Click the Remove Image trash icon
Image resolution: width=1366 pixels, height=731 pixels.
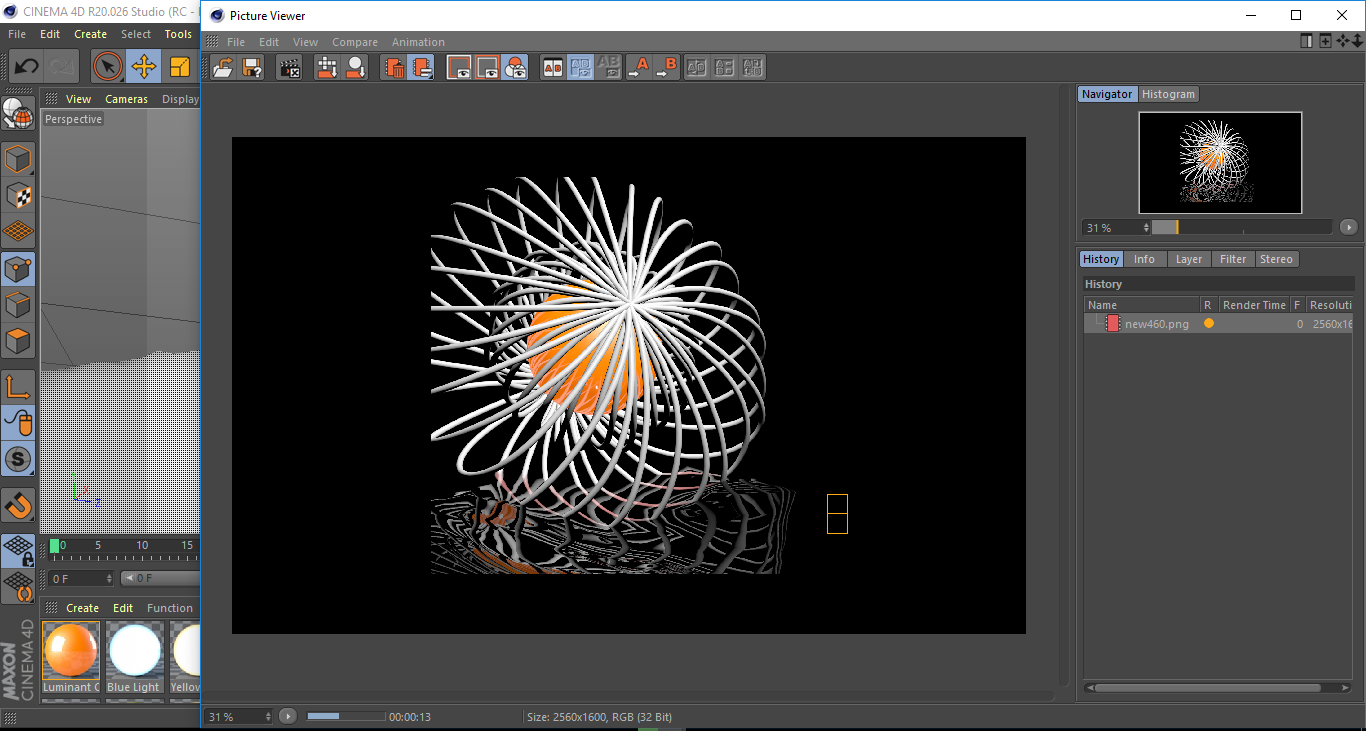click(x=394, y=67)
